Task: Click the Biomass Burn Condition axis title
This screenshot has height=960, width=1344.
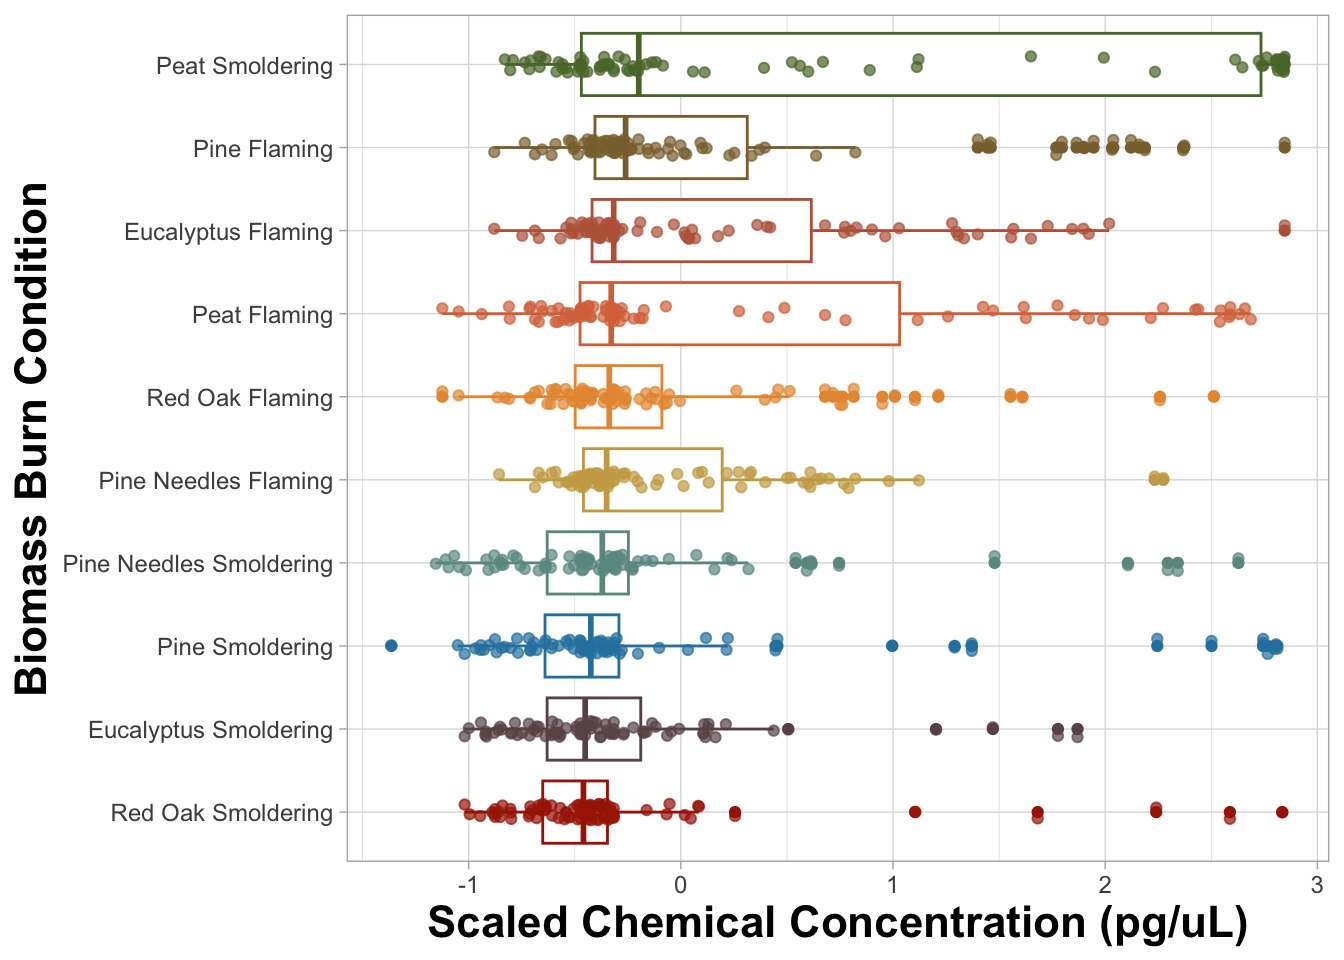Action: [x=33, y=438]
